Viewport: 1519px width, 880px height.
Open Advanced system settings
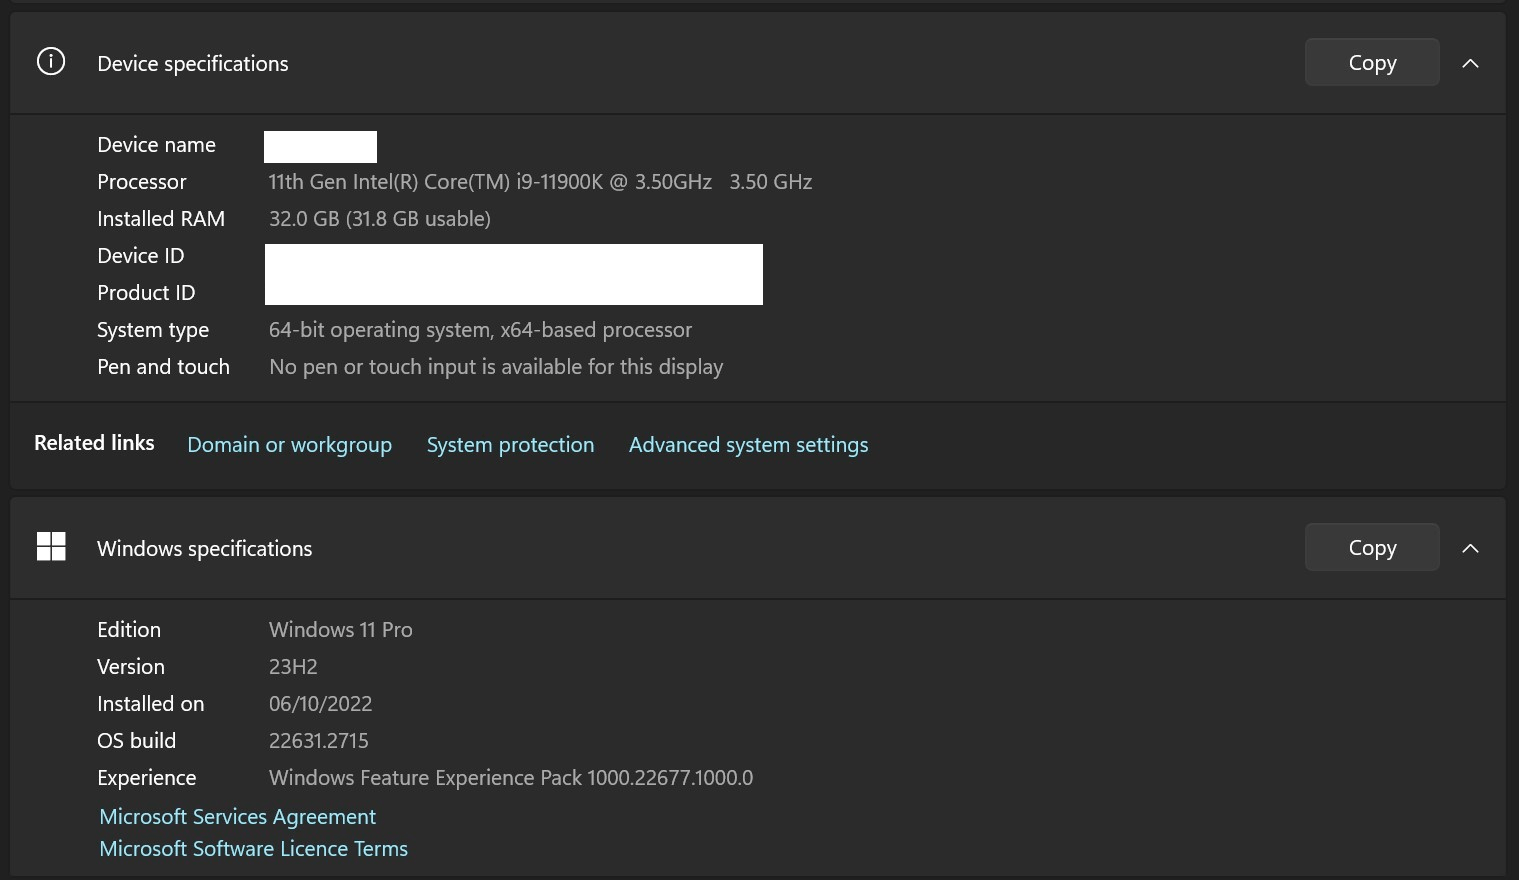pyautogui.click(x=748, y=445)
